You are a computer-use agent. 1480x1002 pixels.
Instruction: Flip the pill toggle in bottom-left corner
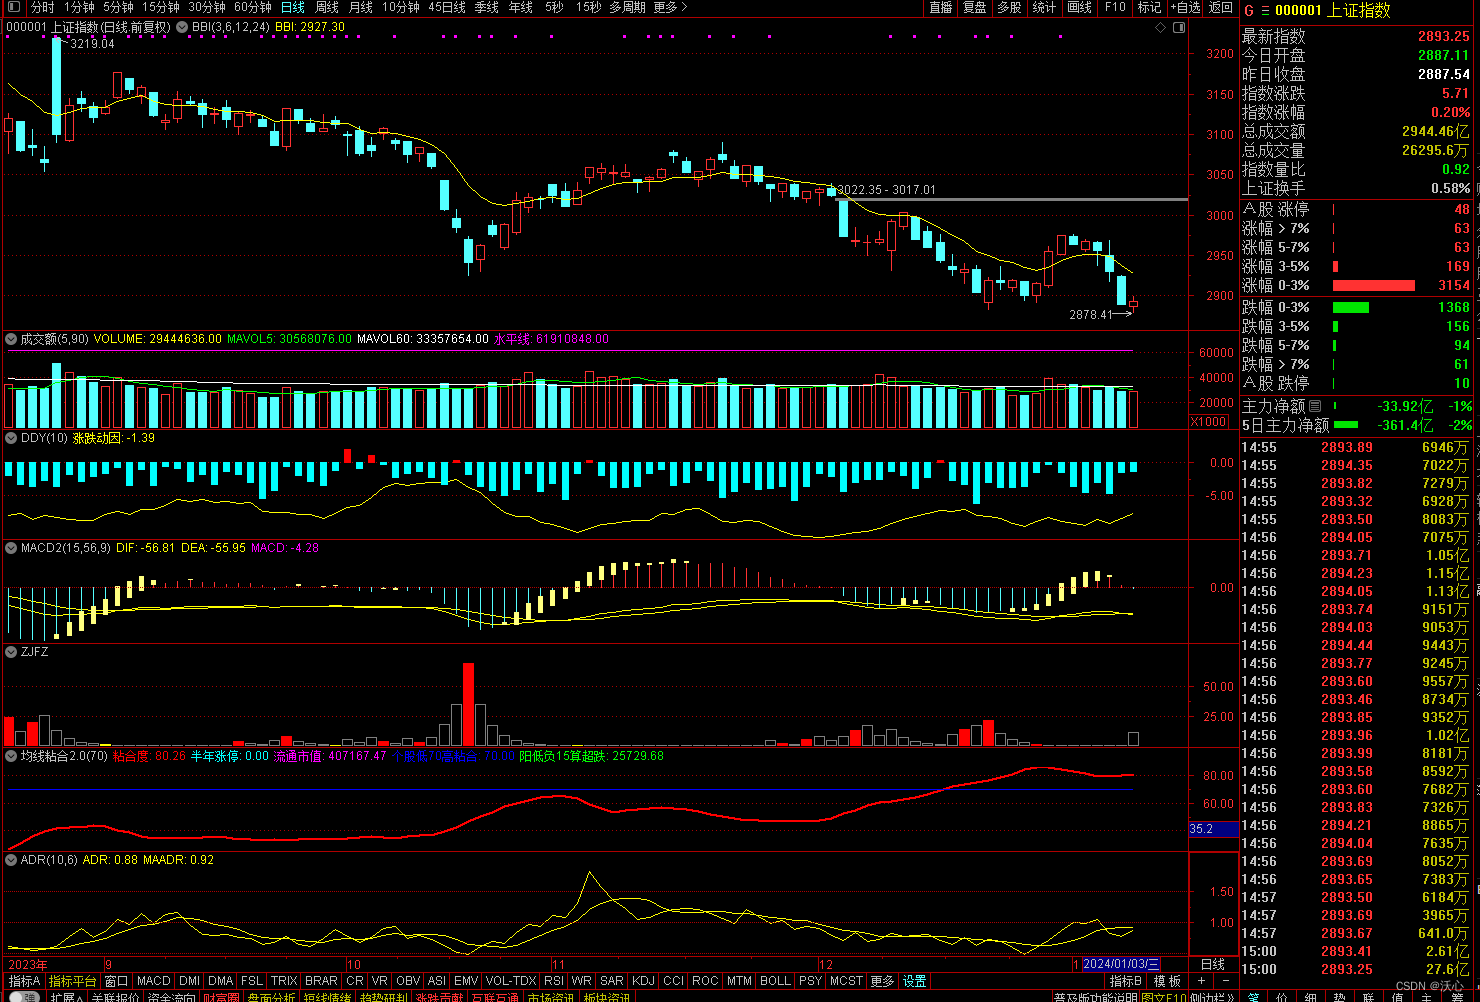click(x=24, y=997)
